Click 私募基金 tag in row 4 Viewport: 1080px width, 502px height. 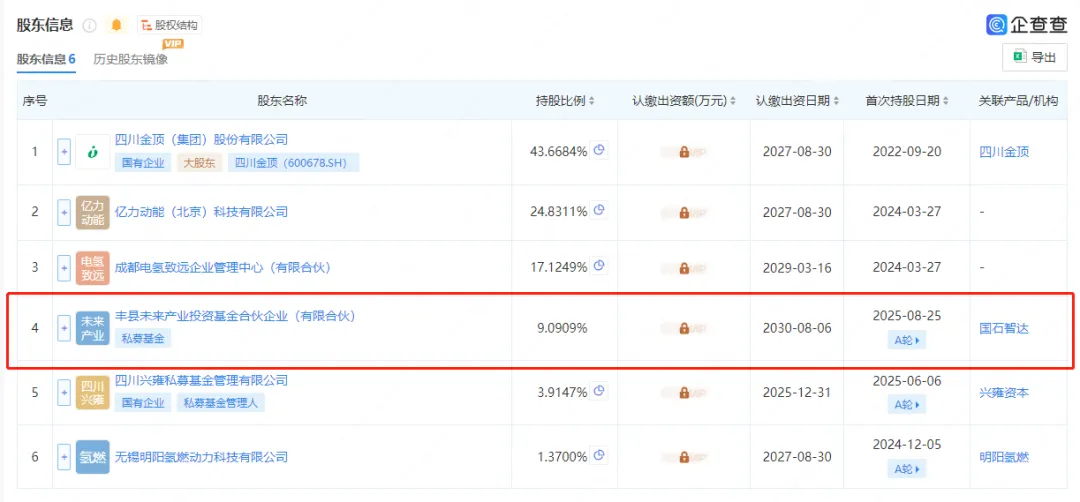[143, 339]
